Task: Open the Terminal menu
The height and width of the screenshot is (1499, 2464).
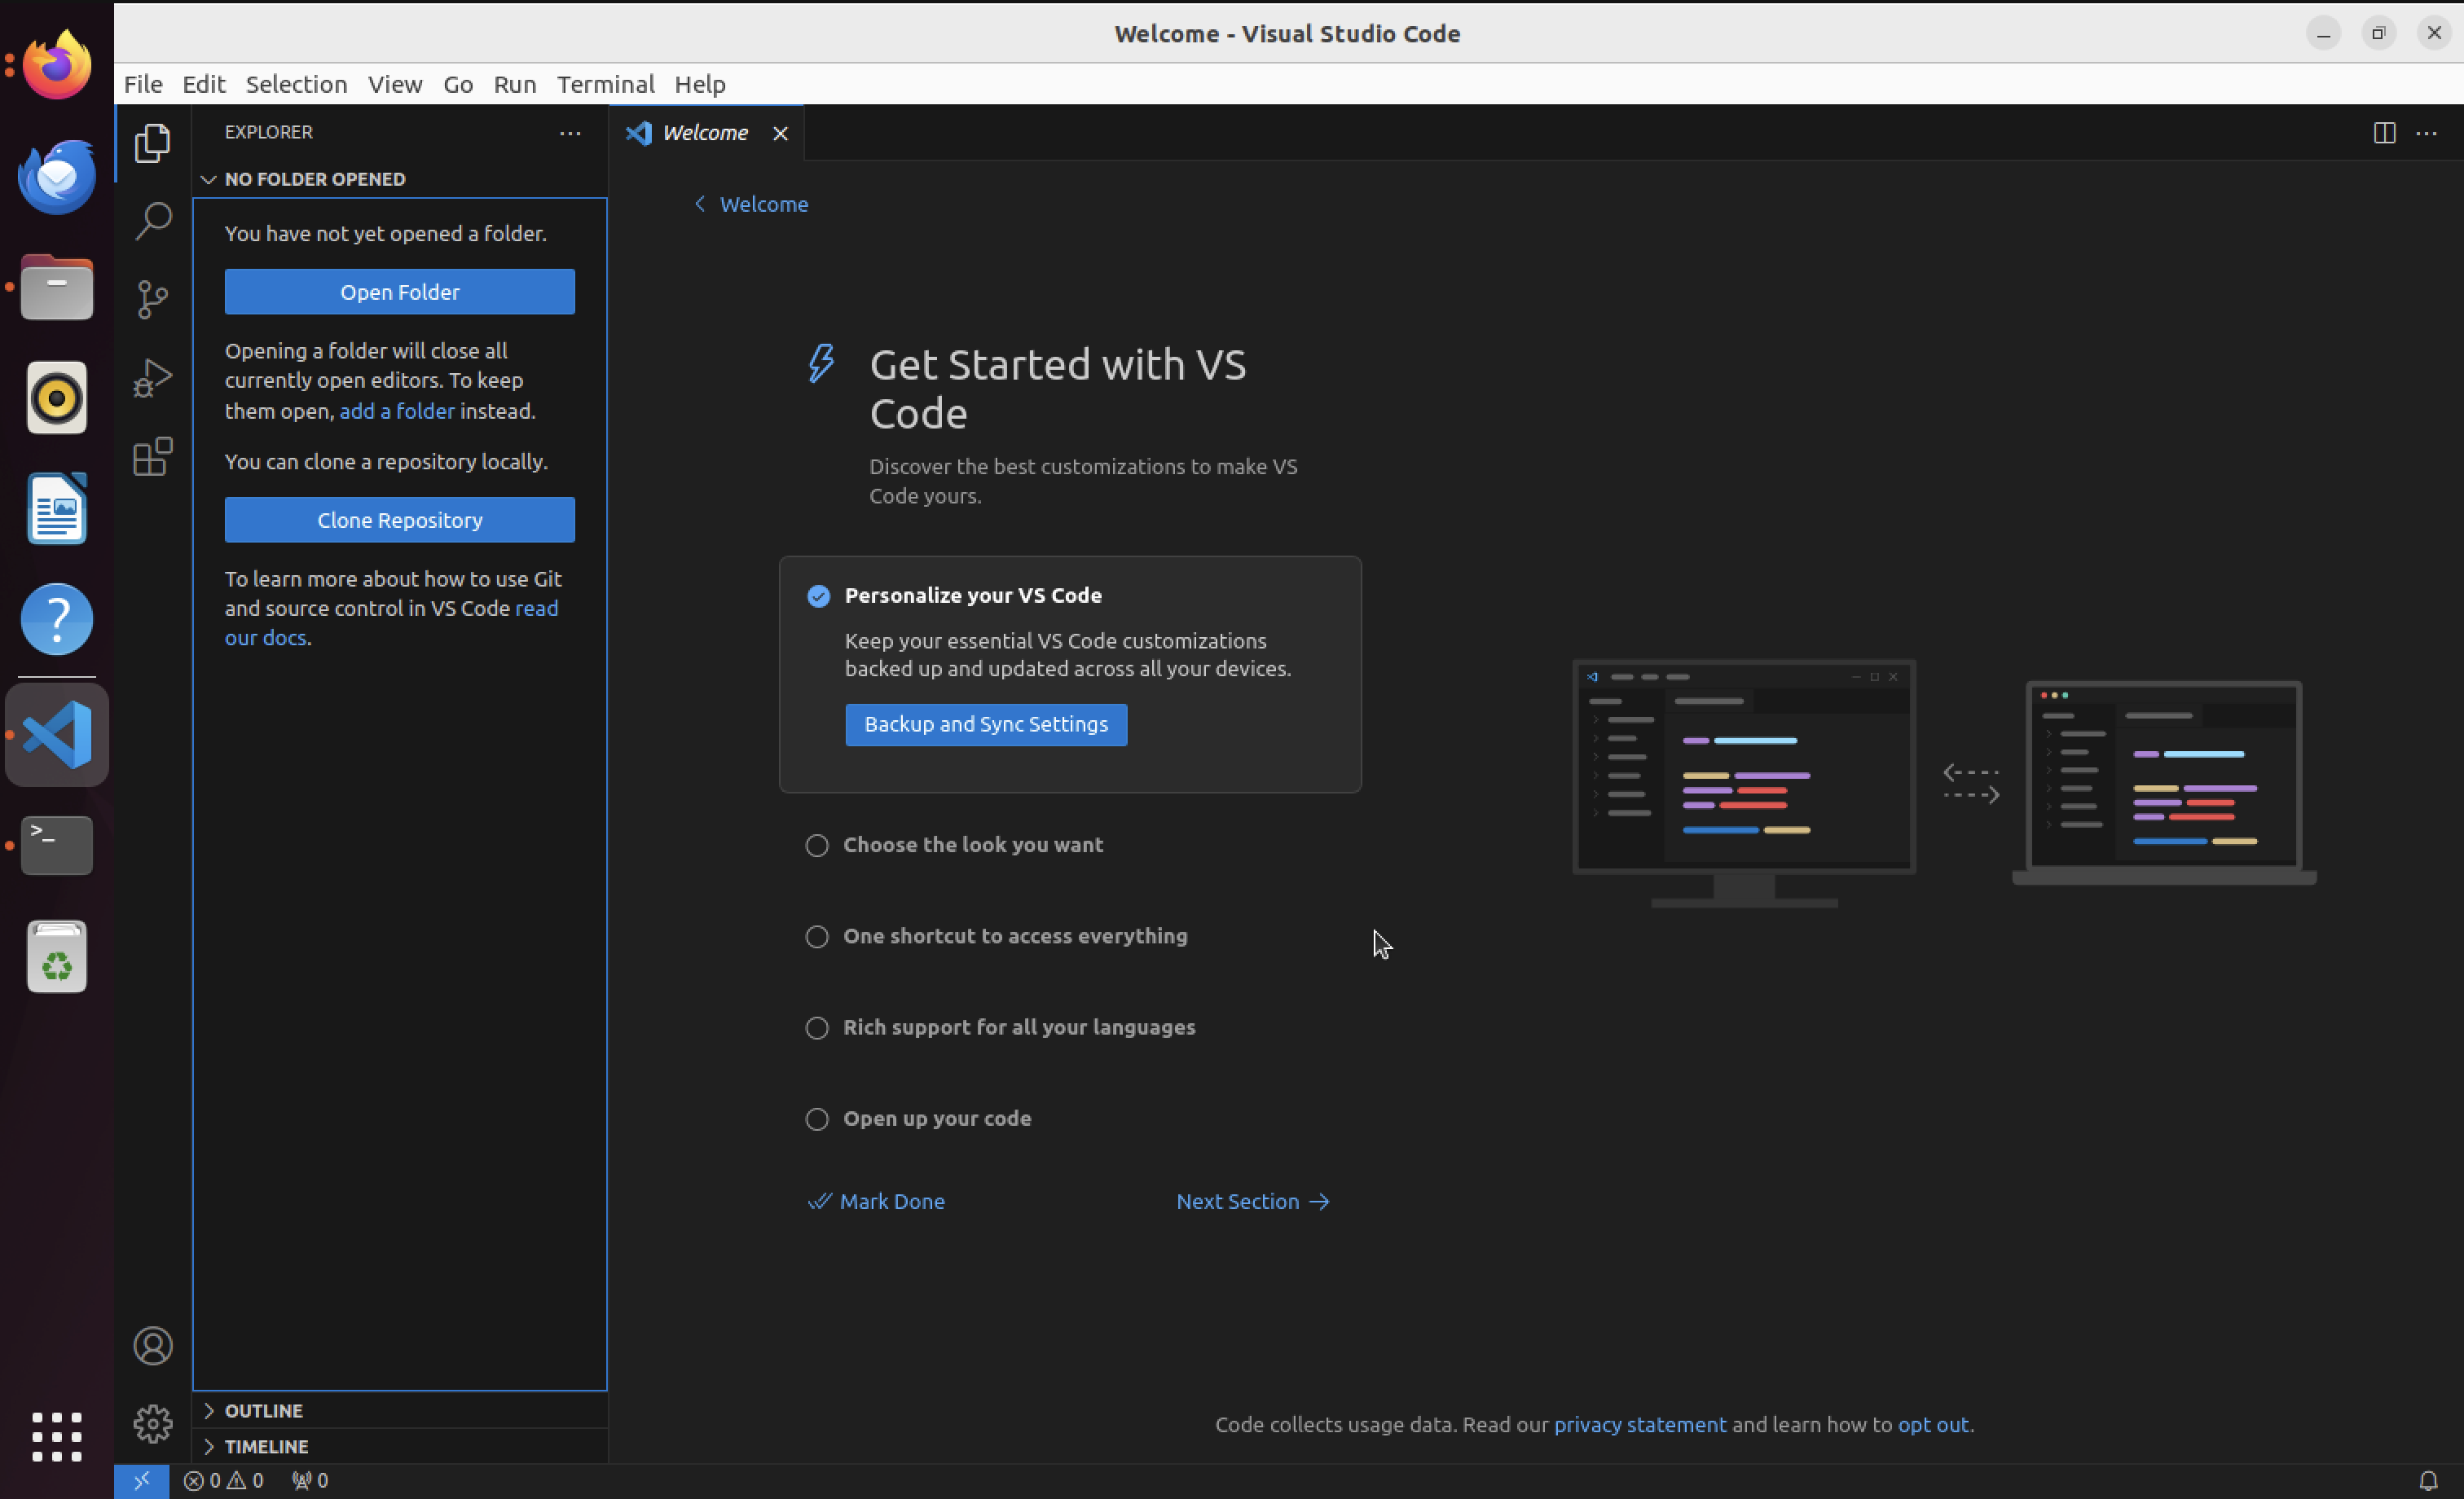Action: (x=606, y=84)
